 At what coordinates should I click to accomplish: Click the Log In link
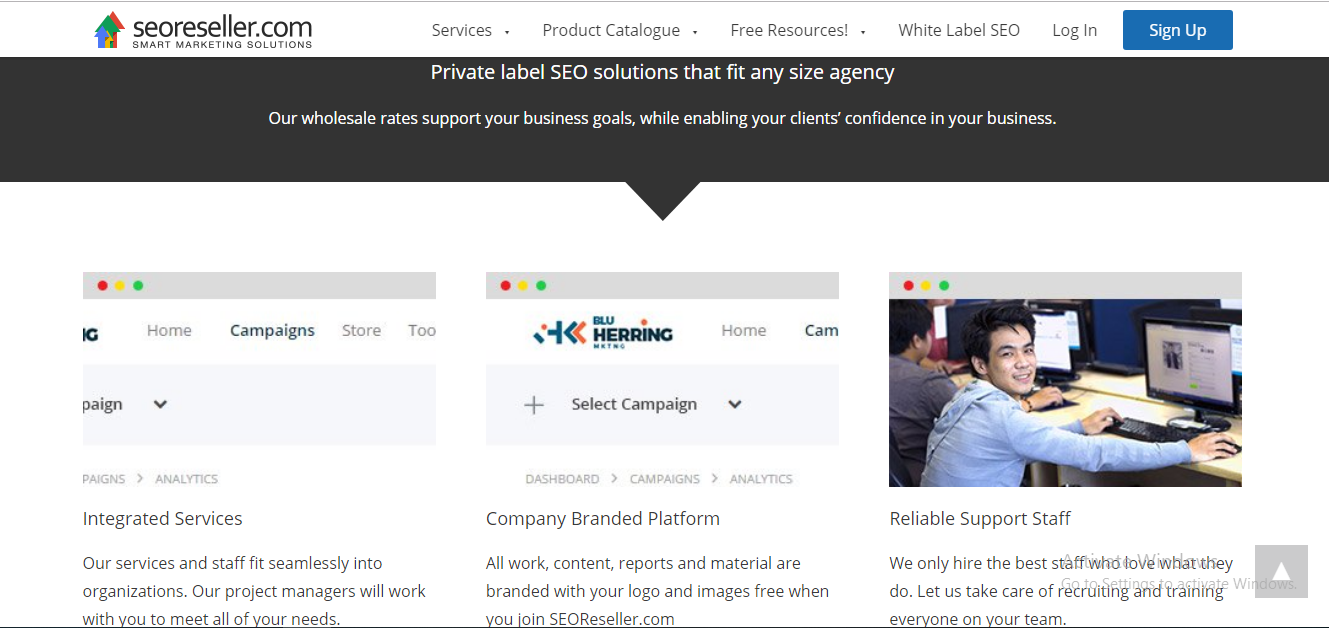pyautogui.click(x=1074, y=30)
